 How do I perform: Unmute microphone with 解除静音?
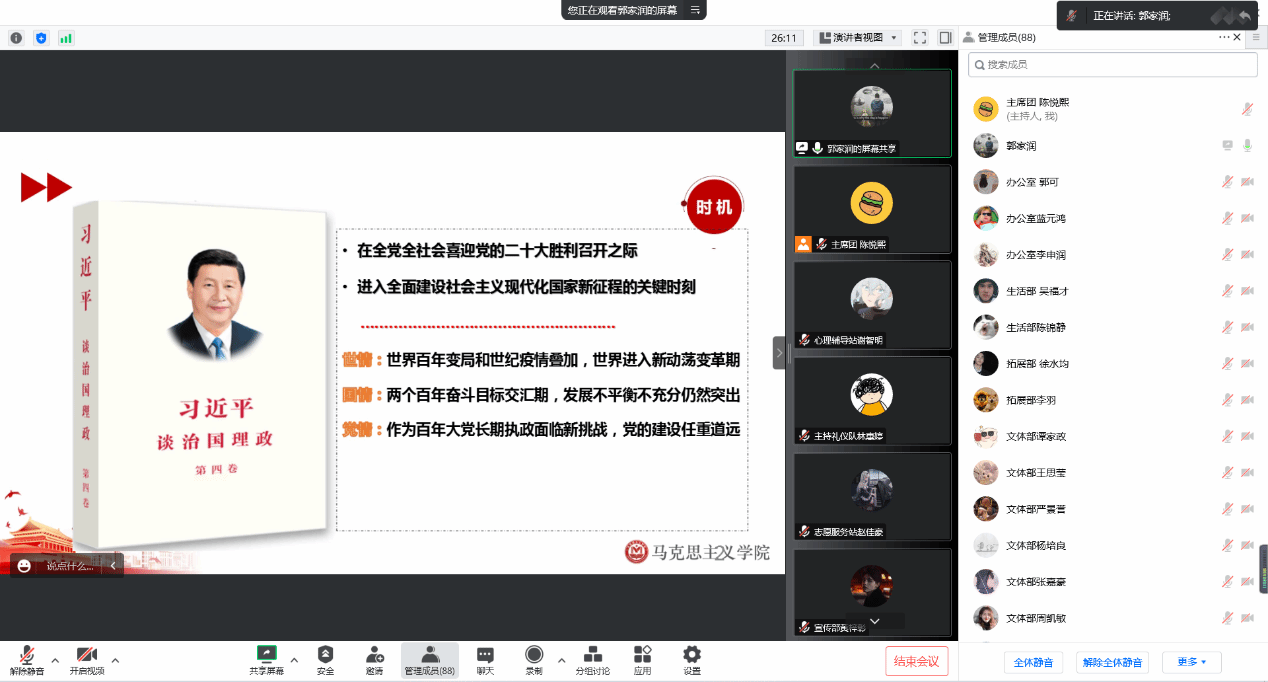[x=27, y=654]
